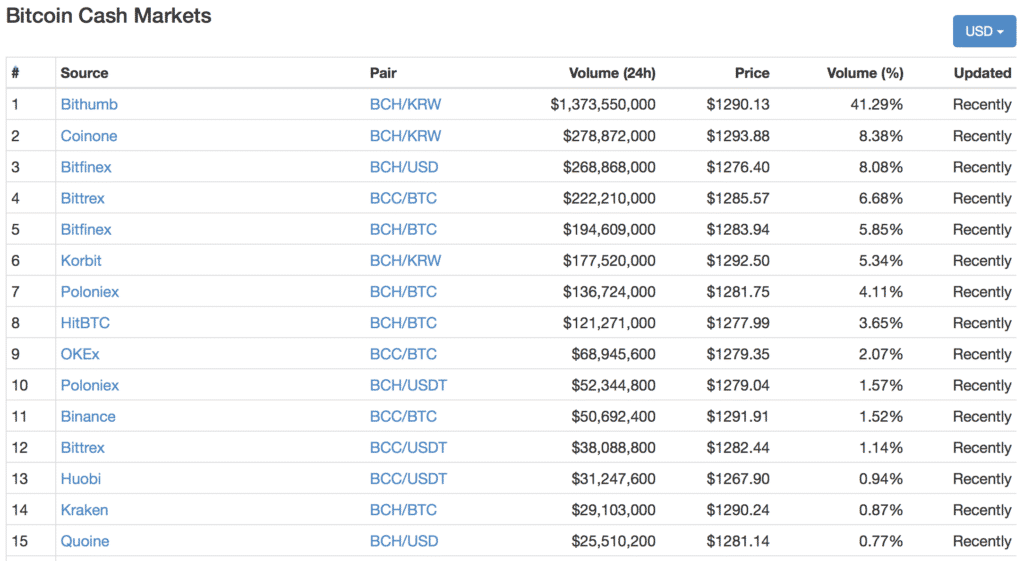Open Bitfinex link in row 5
The height and width of the screenshot is (561, 1024).
pos(86,230)
